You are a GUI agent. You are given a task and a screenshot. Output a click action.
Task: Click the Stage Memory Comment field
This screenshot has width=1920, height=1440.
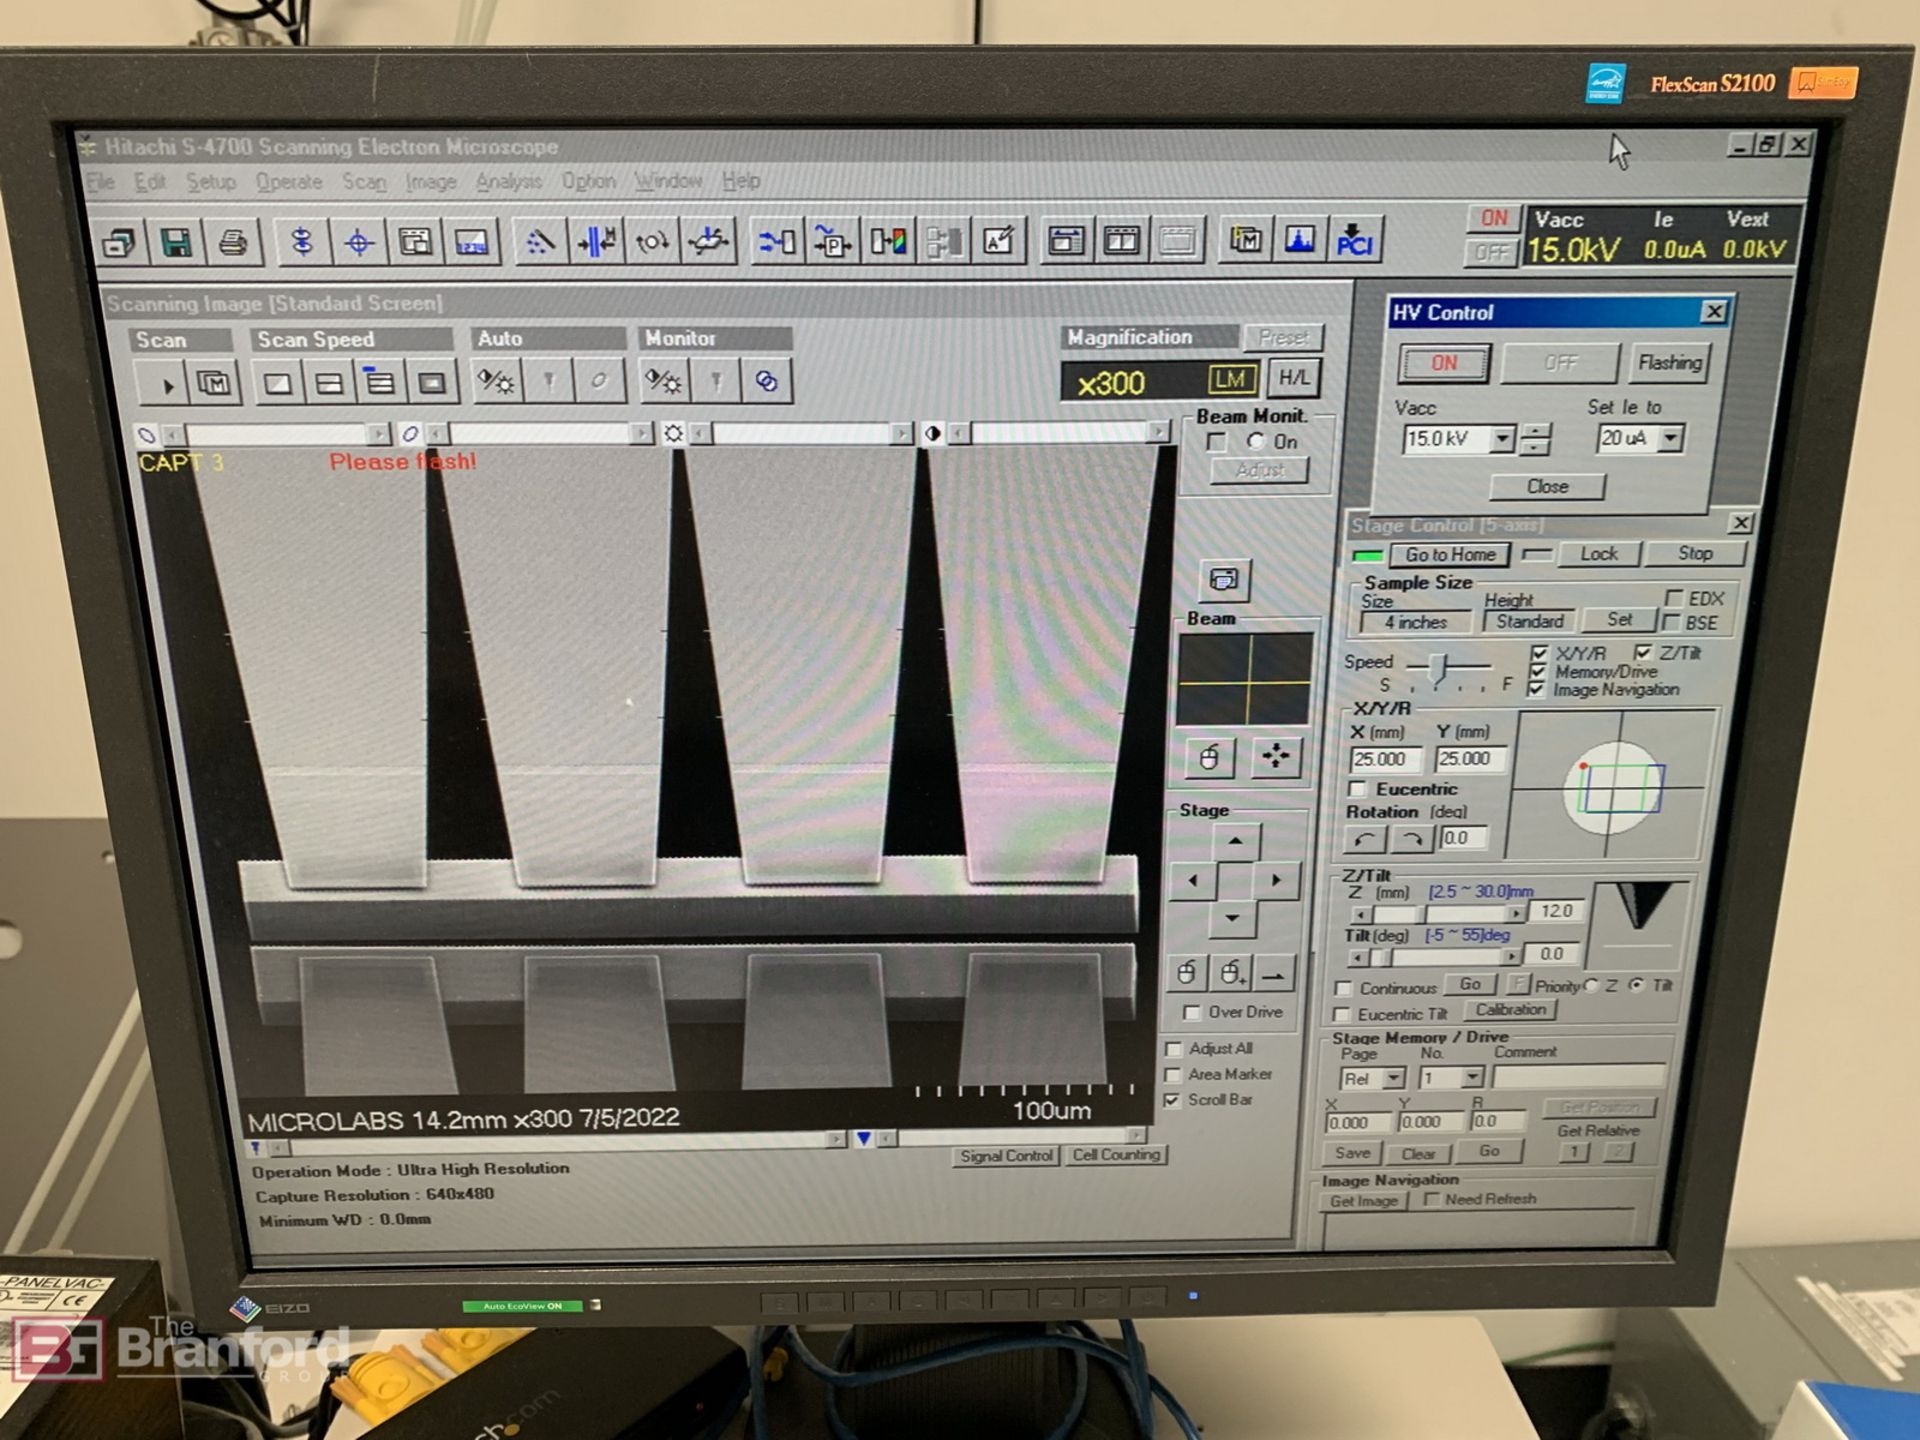point(1578,1077)
